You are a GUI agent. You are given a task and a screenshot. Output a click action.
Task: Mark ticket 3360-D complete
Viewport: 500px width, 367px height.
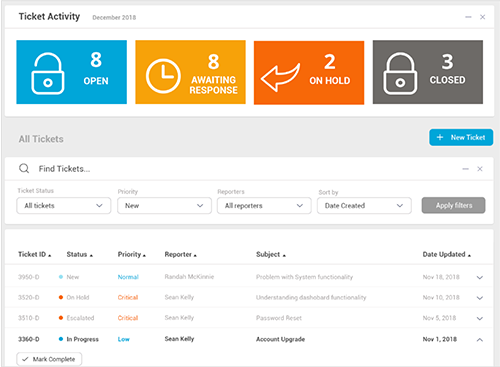pos(49,359)
